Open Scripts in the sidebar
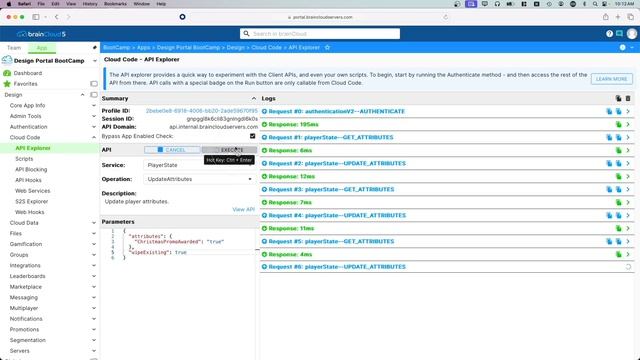Viewport: 640px width, 360px height. click(24, 159)
